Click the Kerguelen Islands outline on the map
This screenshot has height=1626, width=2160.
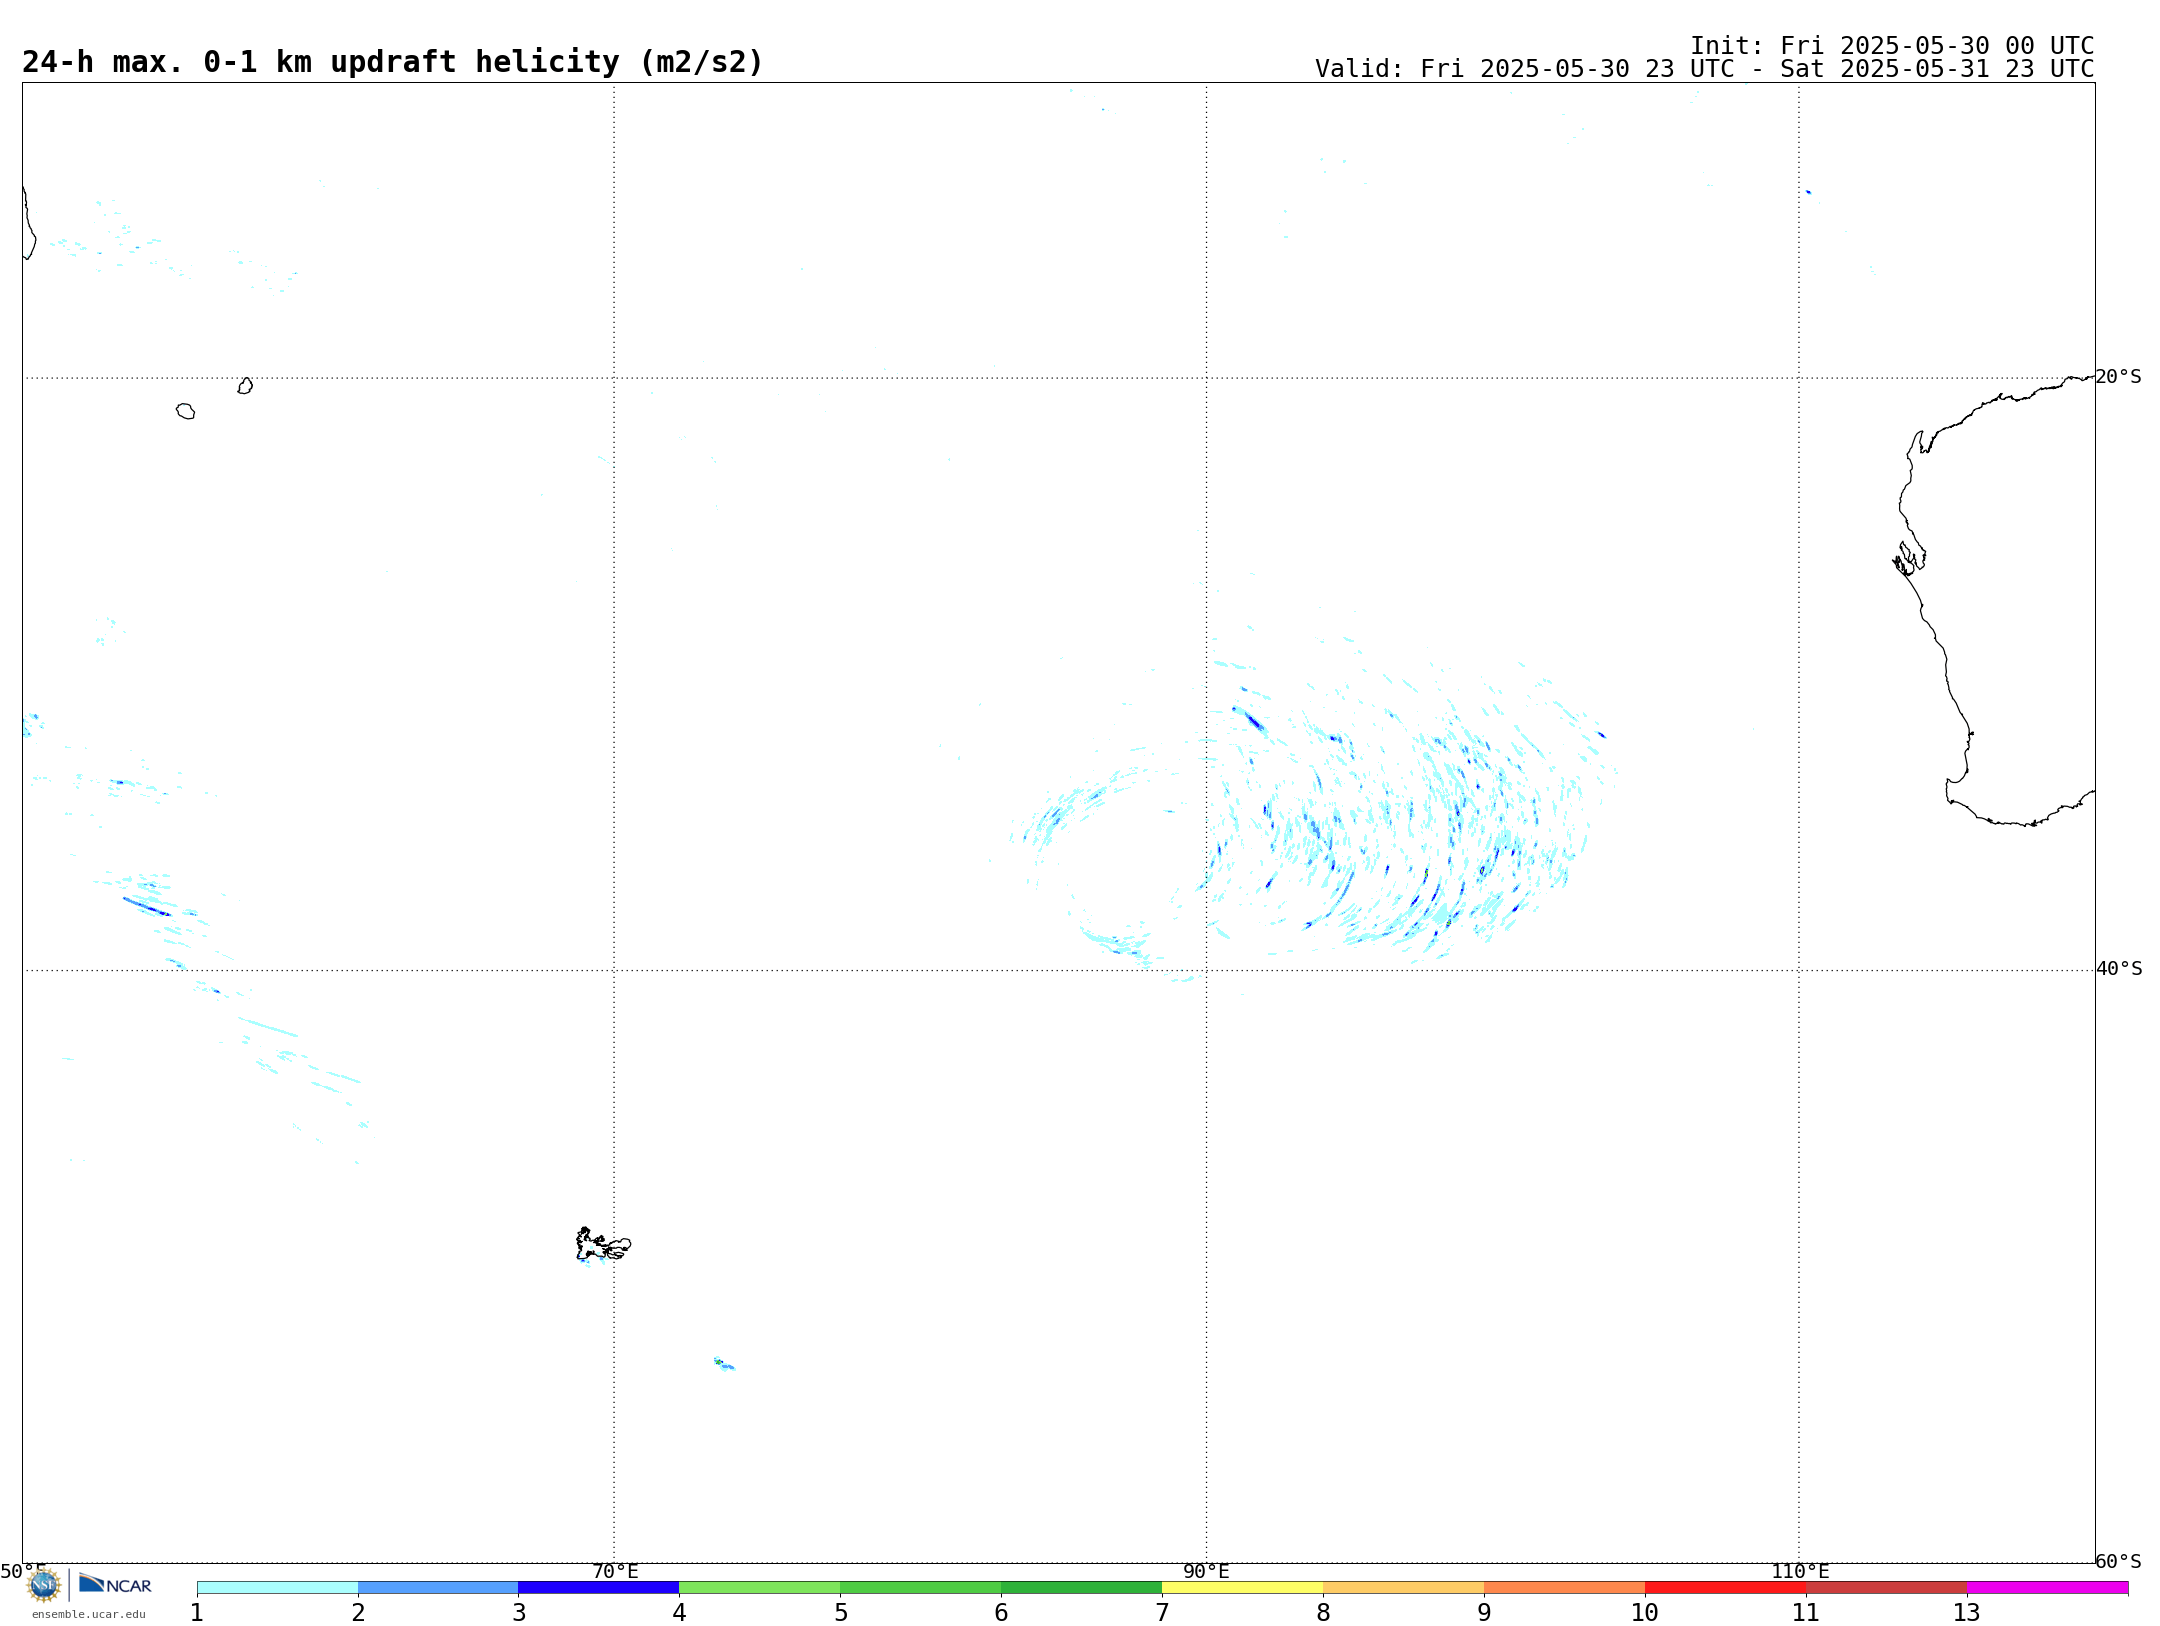[x=603, y=1245]
